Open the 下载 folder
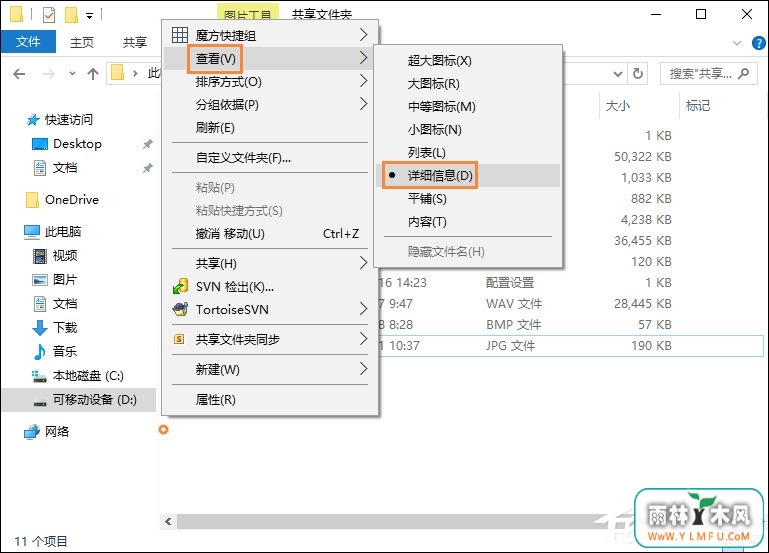The image size is (769, 553). coord(65,327)
